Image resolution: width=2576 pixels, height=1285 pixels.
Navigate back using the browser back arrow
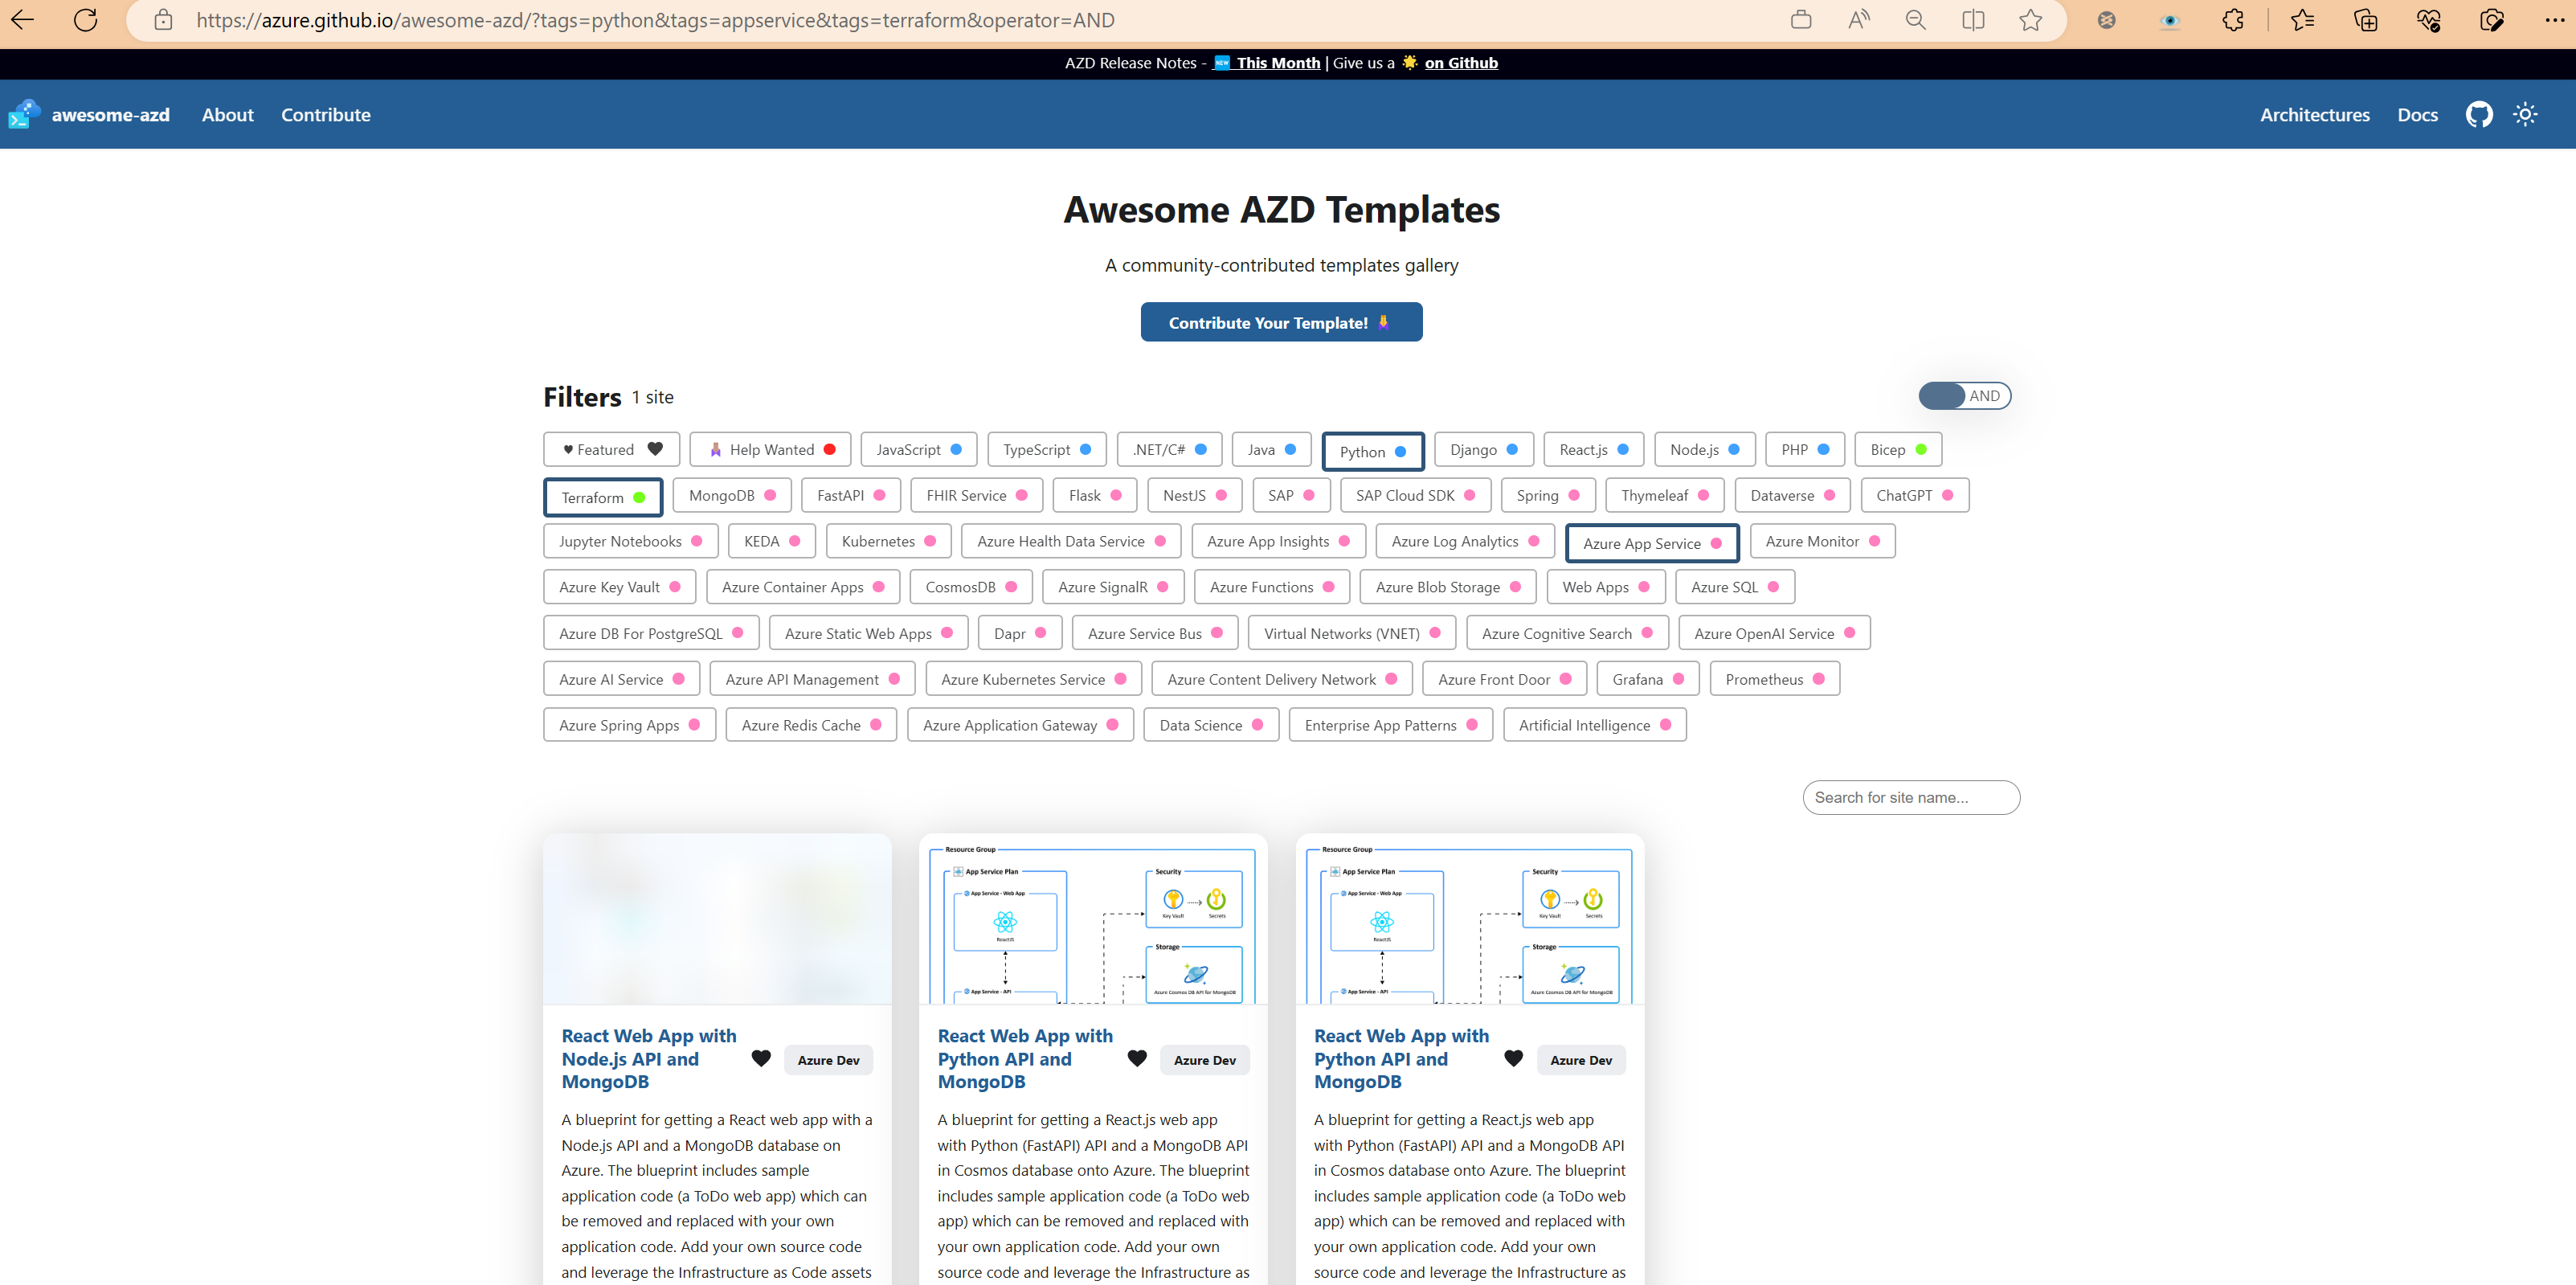[22, 19]
